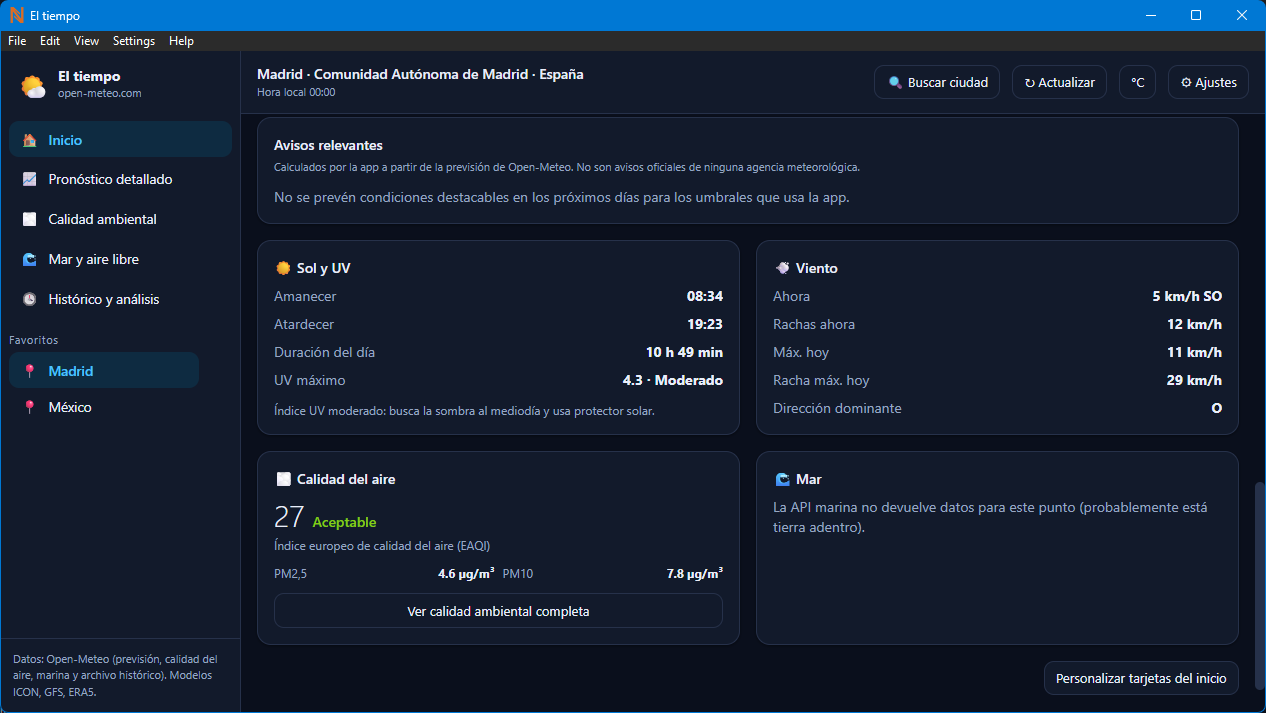Click the app icon in the title bar
The height and width of the screenshot is (713, 1266).
pos(16,15)
